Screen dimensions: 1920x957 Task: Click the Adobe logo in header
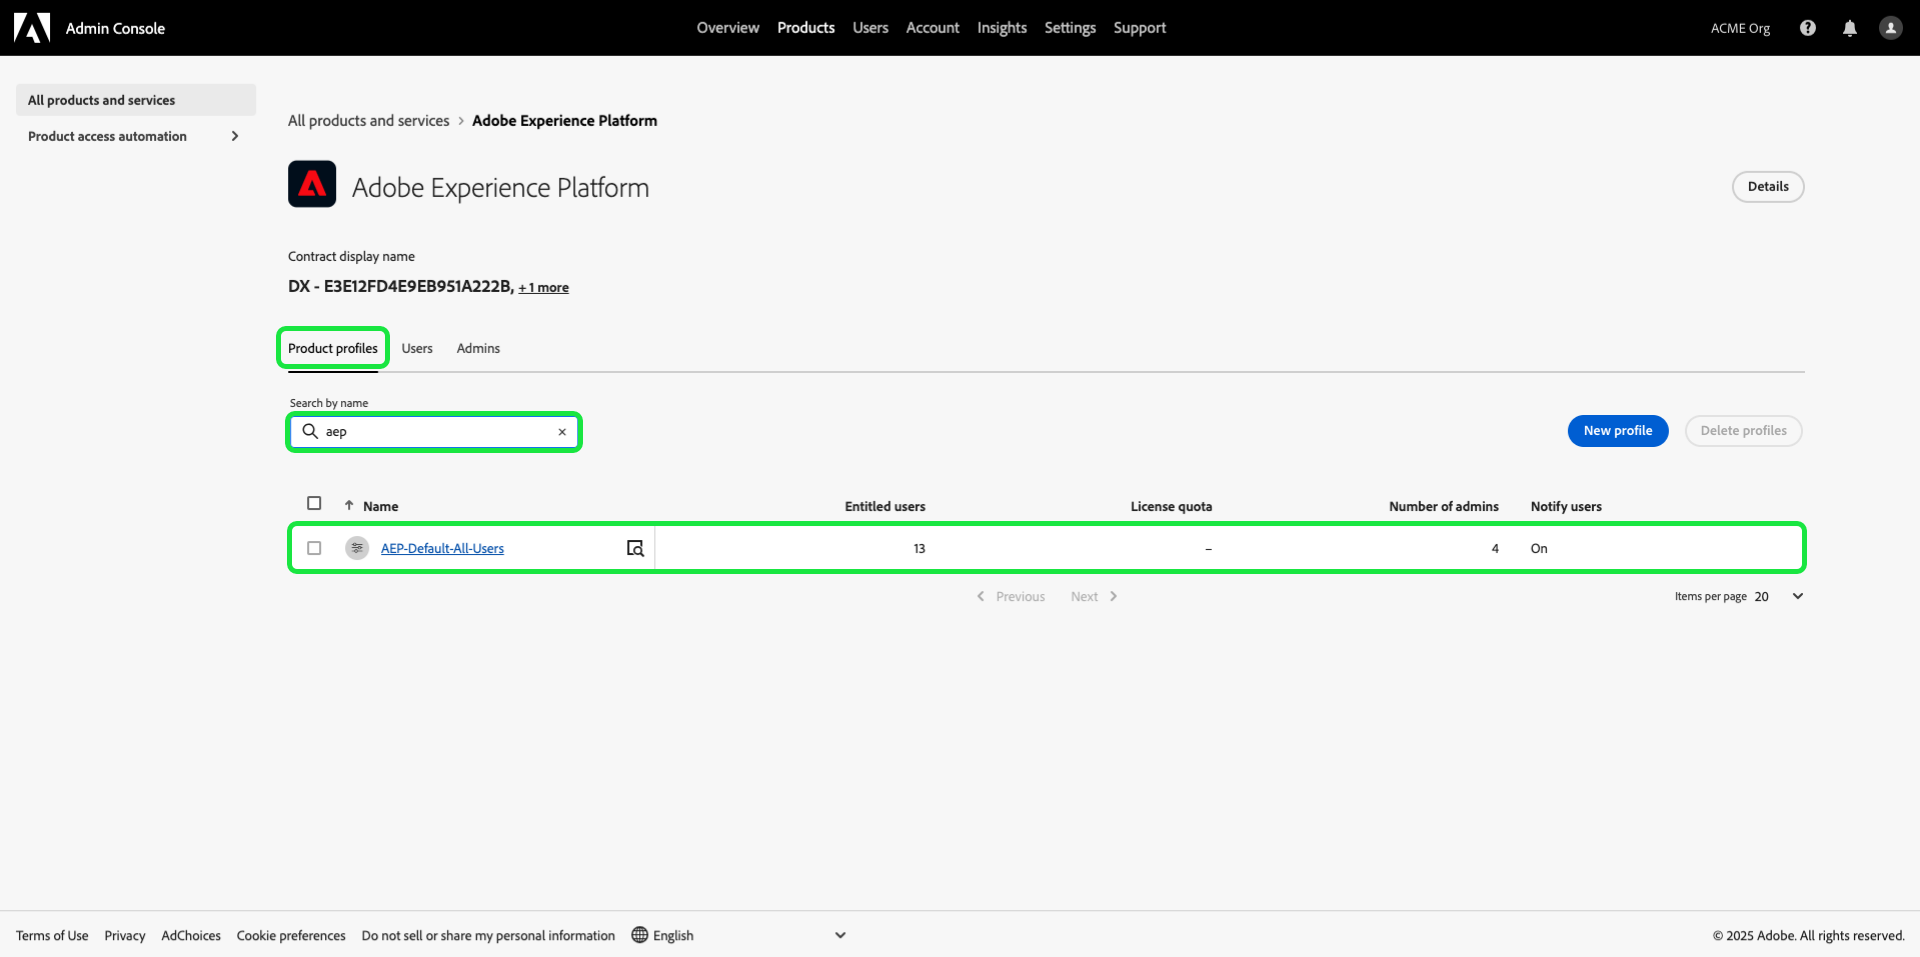click(32, 28)
